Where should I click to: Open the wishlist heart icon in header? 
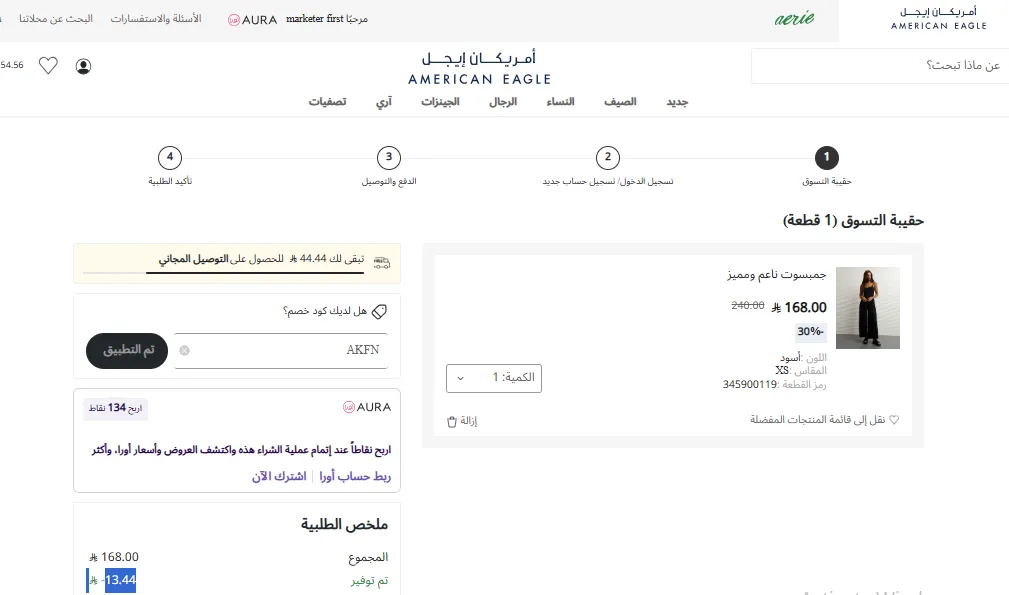48,66
